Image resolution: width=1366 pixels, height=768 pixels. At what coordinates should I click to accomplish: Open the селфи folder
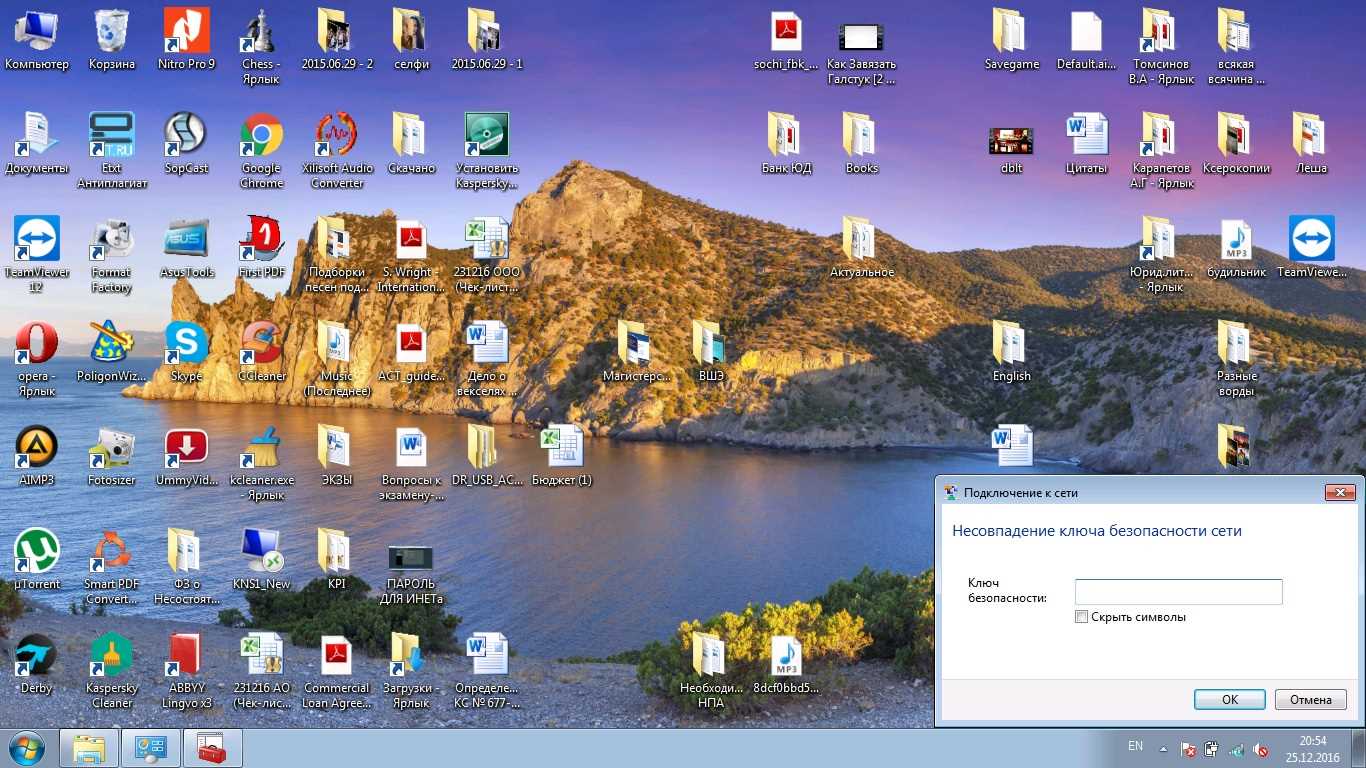(x=412, y=40)
